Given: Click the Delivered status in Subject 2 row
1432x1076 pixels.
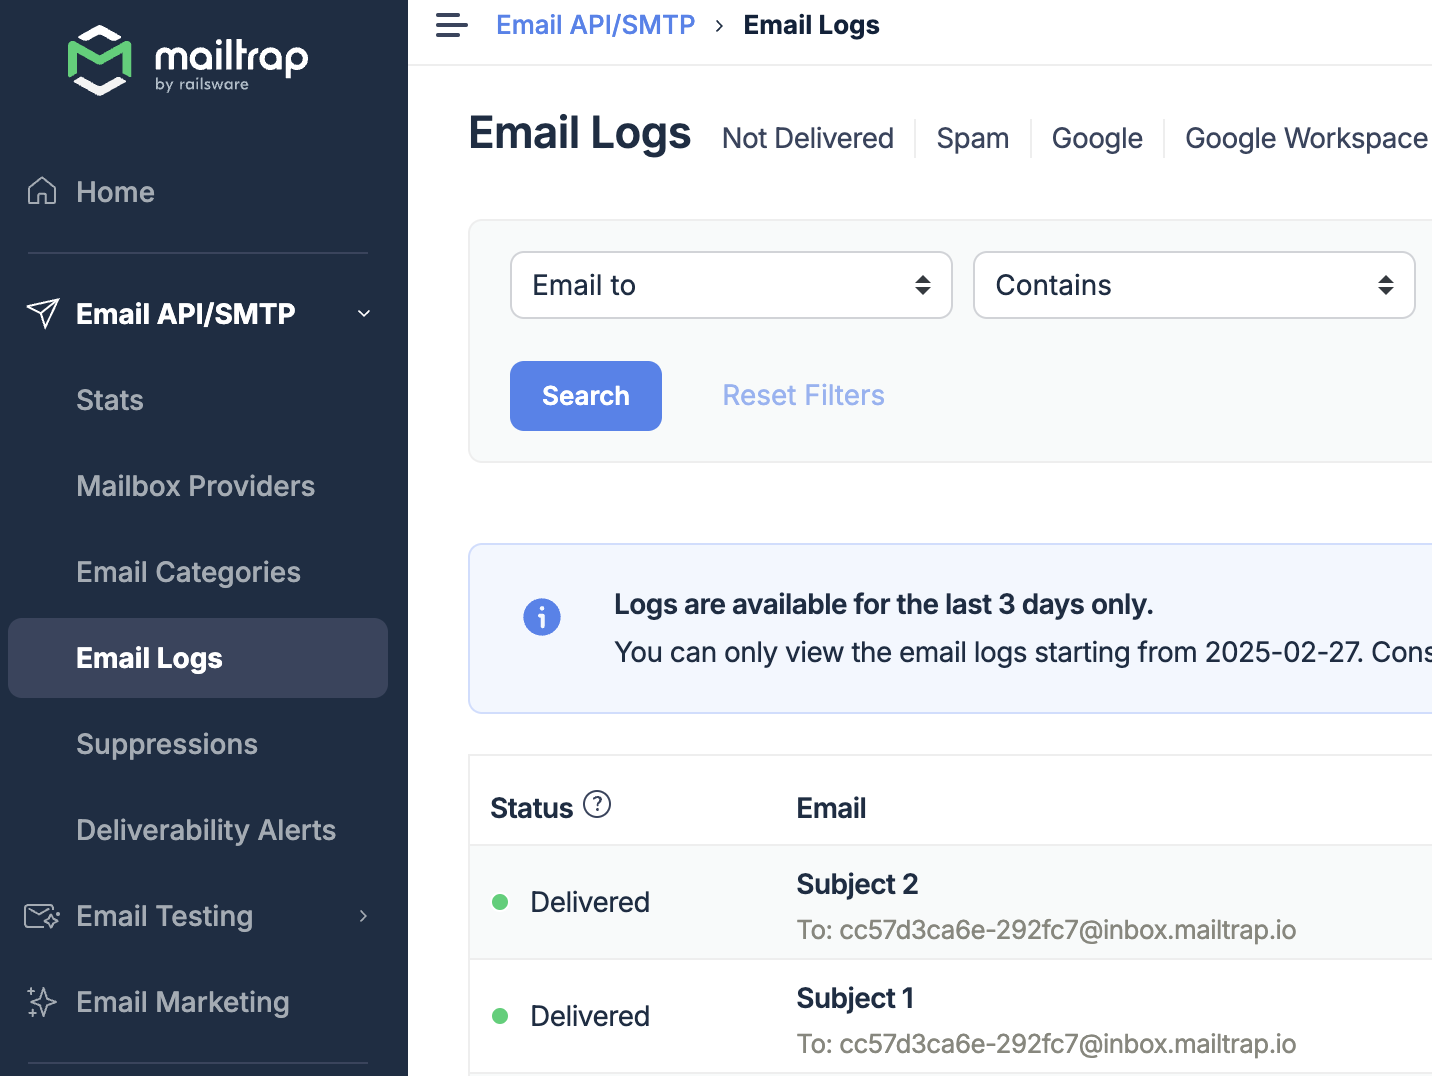Looking at the screenshot, I should [590, 902].
